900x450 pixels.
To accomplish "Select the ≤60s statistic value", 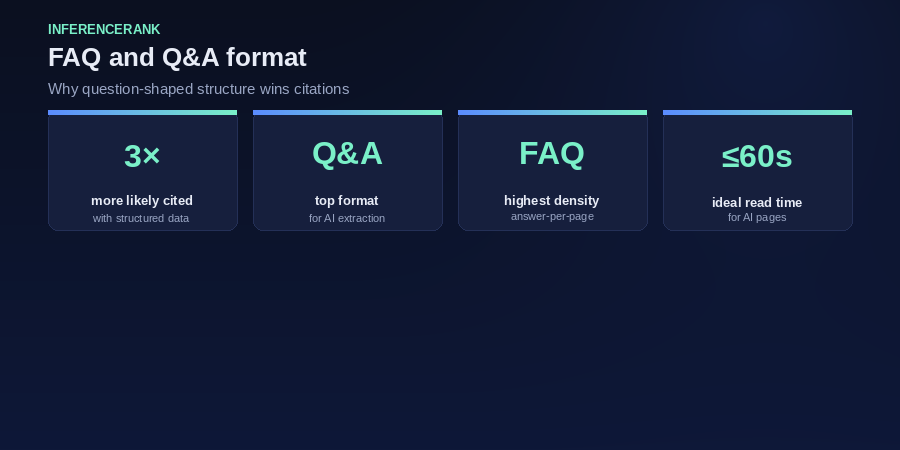I will [757, 157].
